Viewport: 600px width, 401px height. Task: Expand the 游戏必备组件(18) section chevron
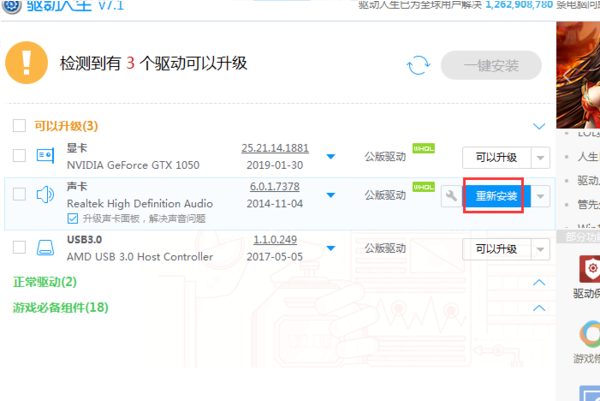[539, 308]
